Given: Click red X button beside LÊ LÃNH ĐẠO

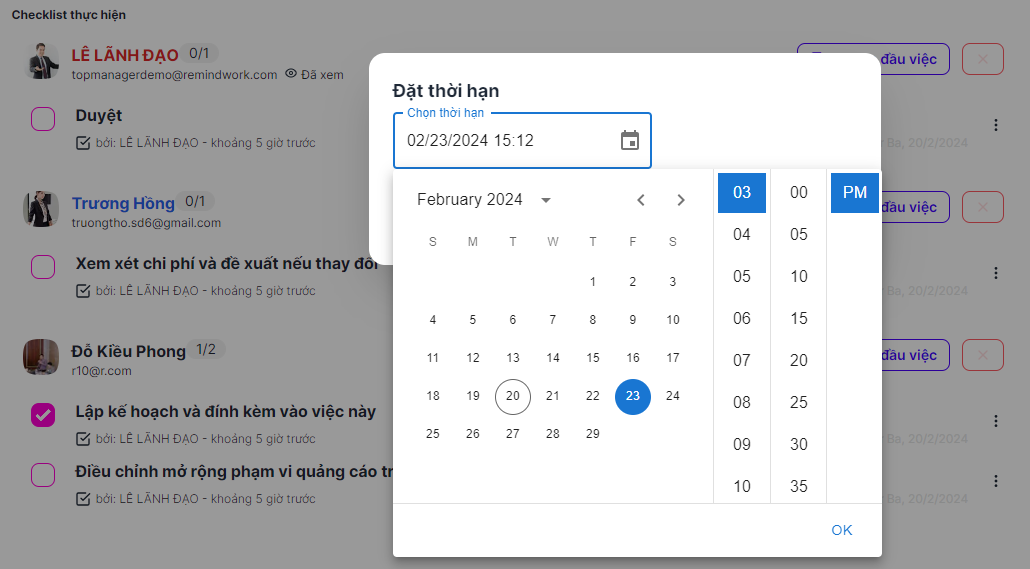Looking at the screenshot, I should click(982, 59).
